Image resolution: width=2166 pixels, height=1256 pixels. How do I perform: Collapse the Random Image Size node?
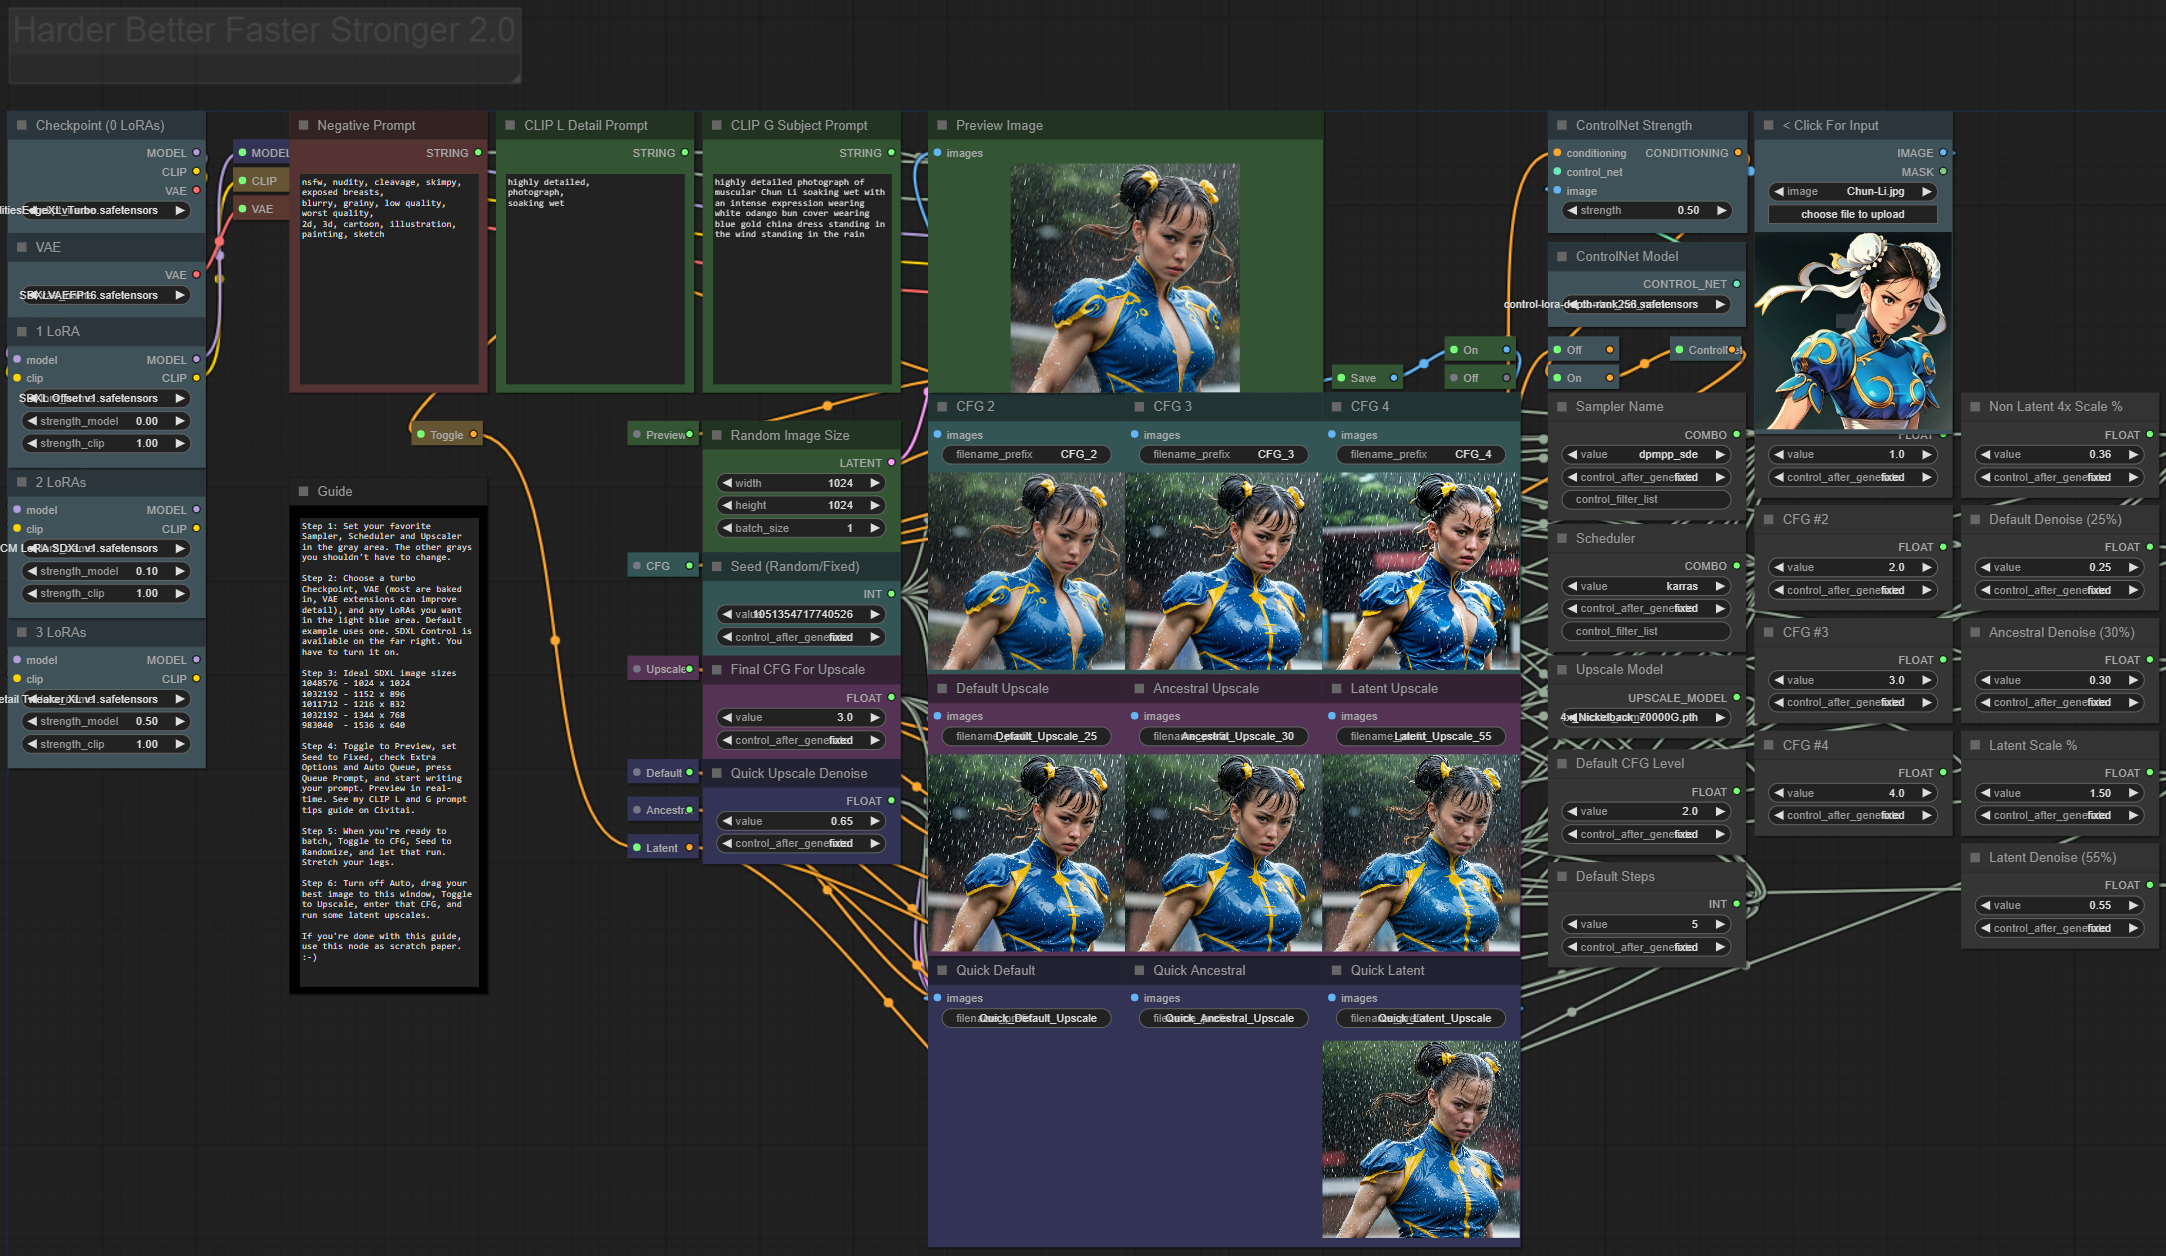(717, 436)
